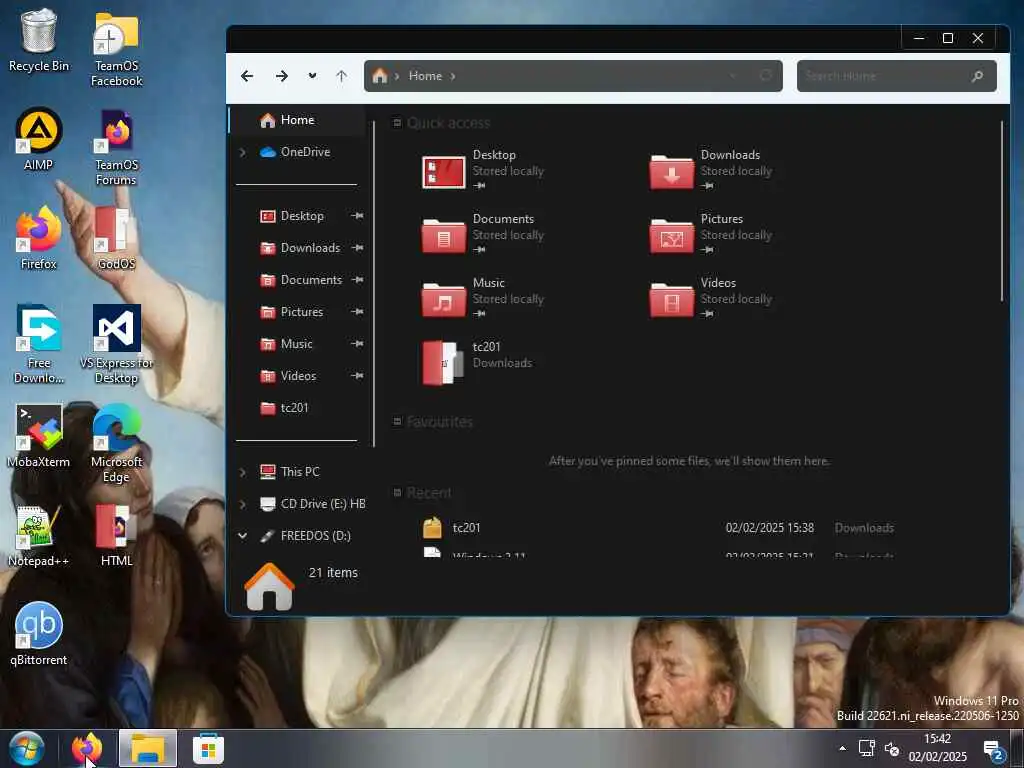The height and width of the screenshot is (768, 1024).
Task: Launch MobaXterm from the desktop
Action: [x=39, y=436]
